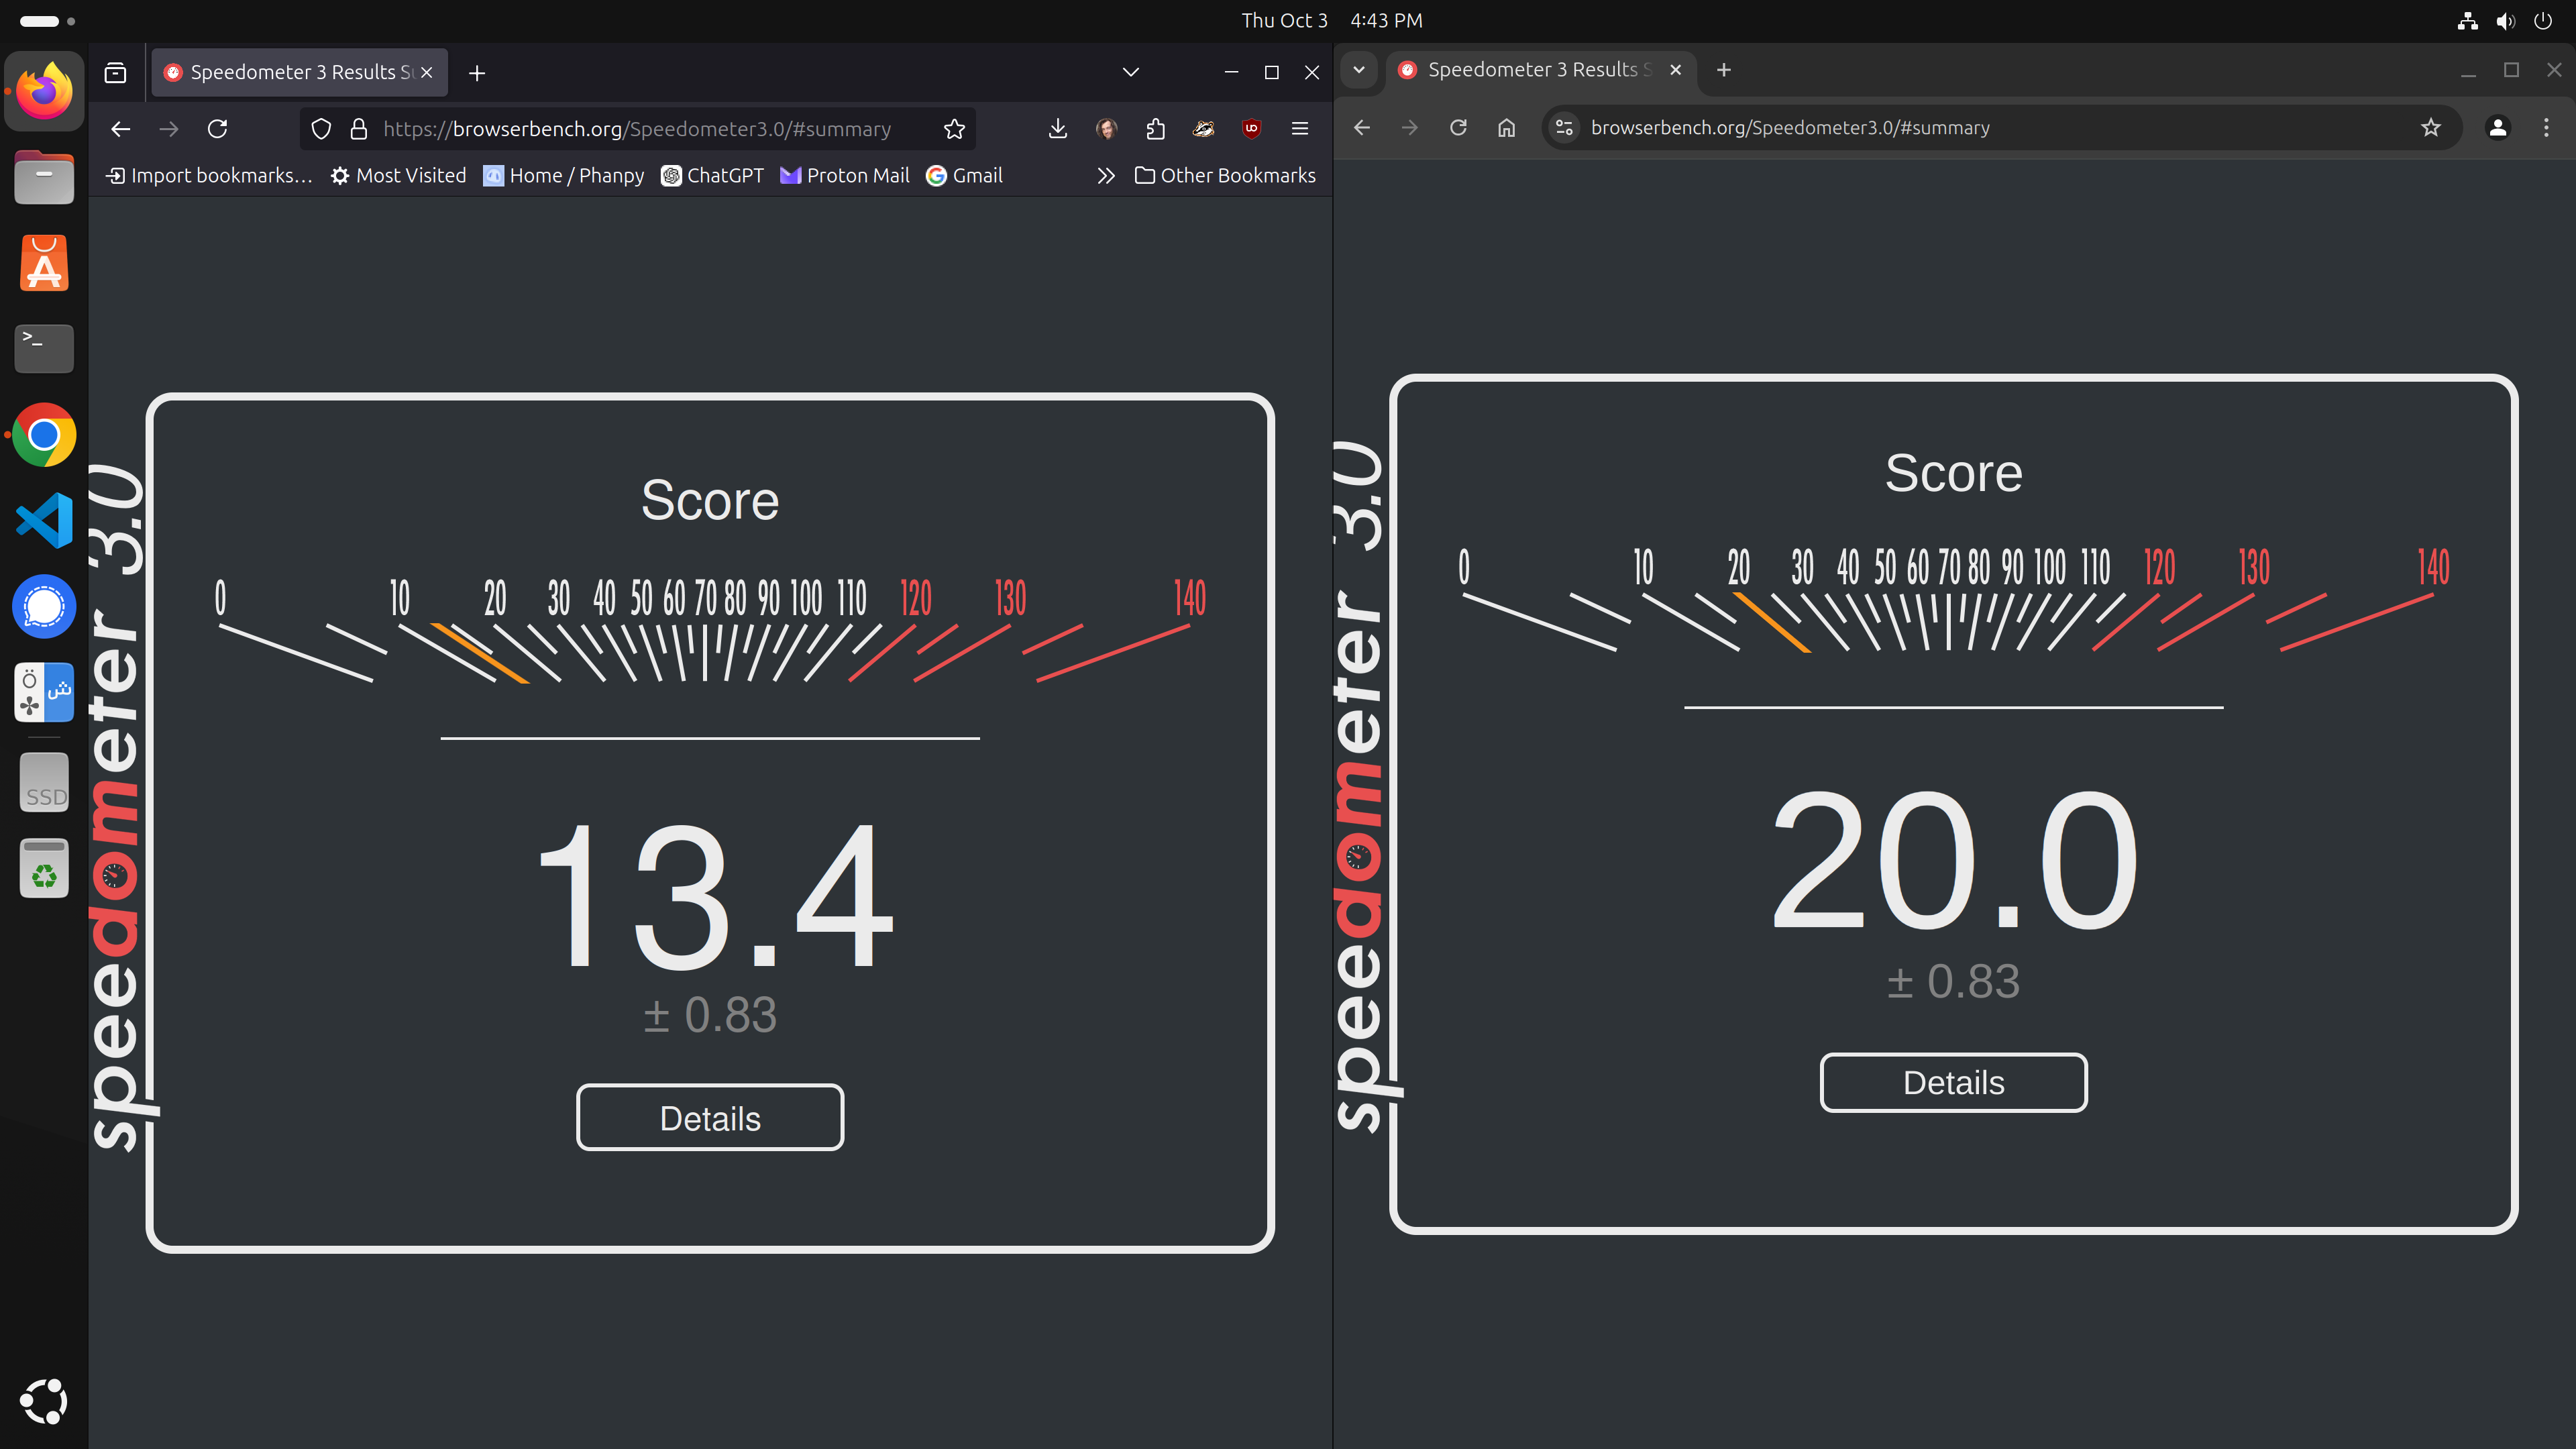The width and height of the screenshot is (2576, 1449).
Task: Click Firefox tracking protection shield icon
Action: pyautogui.click(x=321, y=129)
